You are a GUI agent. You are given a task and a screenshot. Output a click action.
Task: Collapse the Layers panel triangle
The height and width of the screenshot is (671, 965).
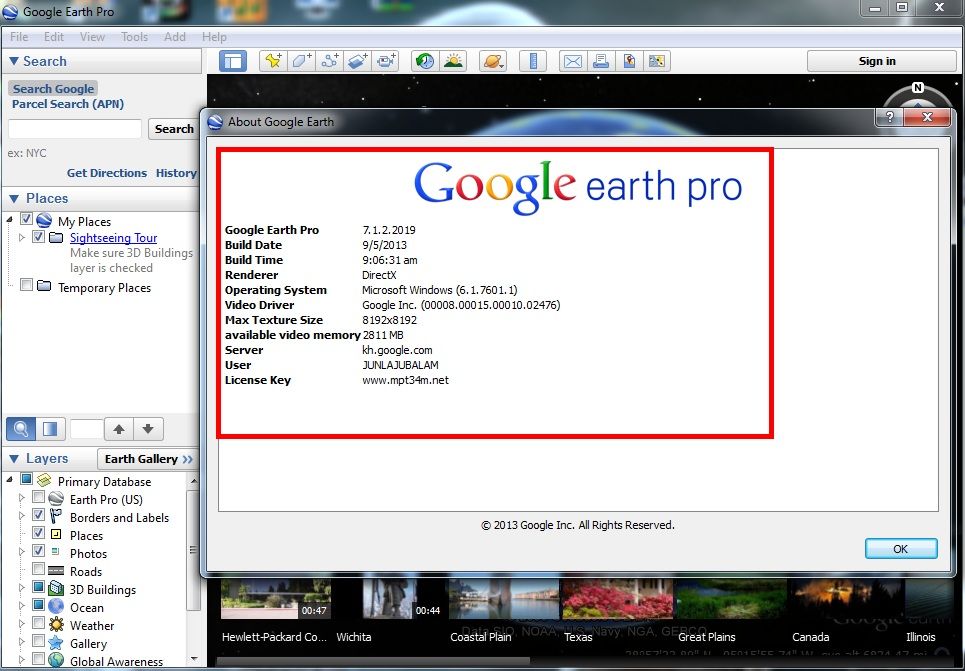coord(14,459)
